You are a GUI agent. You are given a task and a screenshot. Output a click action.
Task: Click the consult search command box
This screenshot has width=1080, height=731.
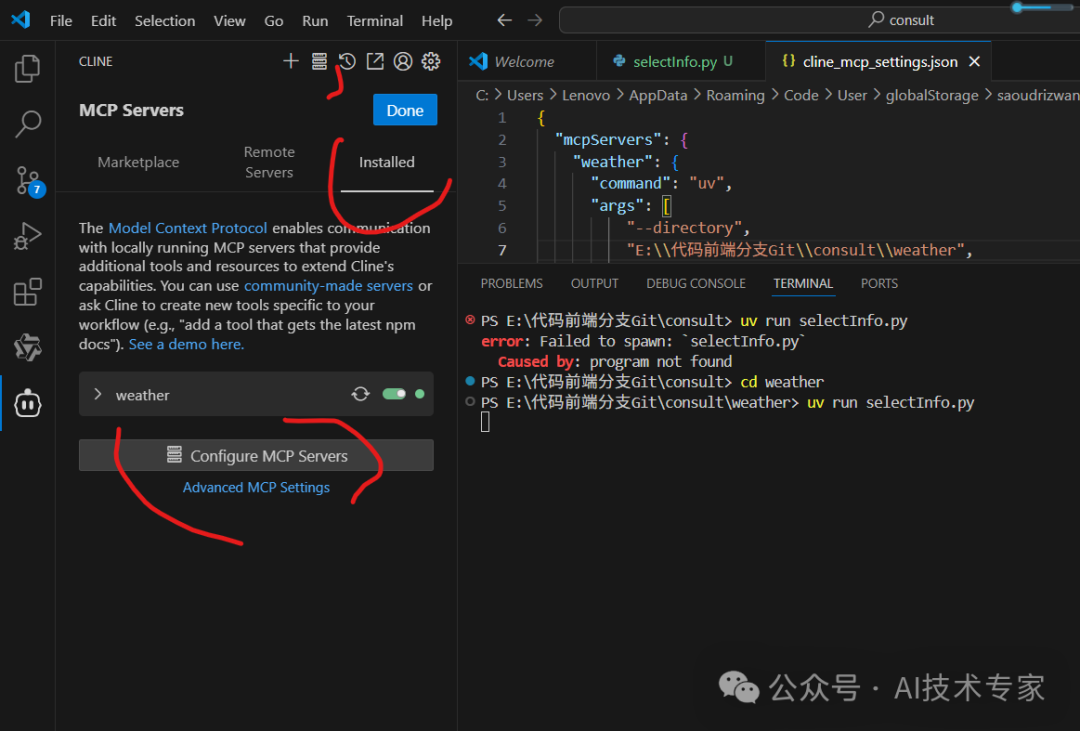(820, 20)
